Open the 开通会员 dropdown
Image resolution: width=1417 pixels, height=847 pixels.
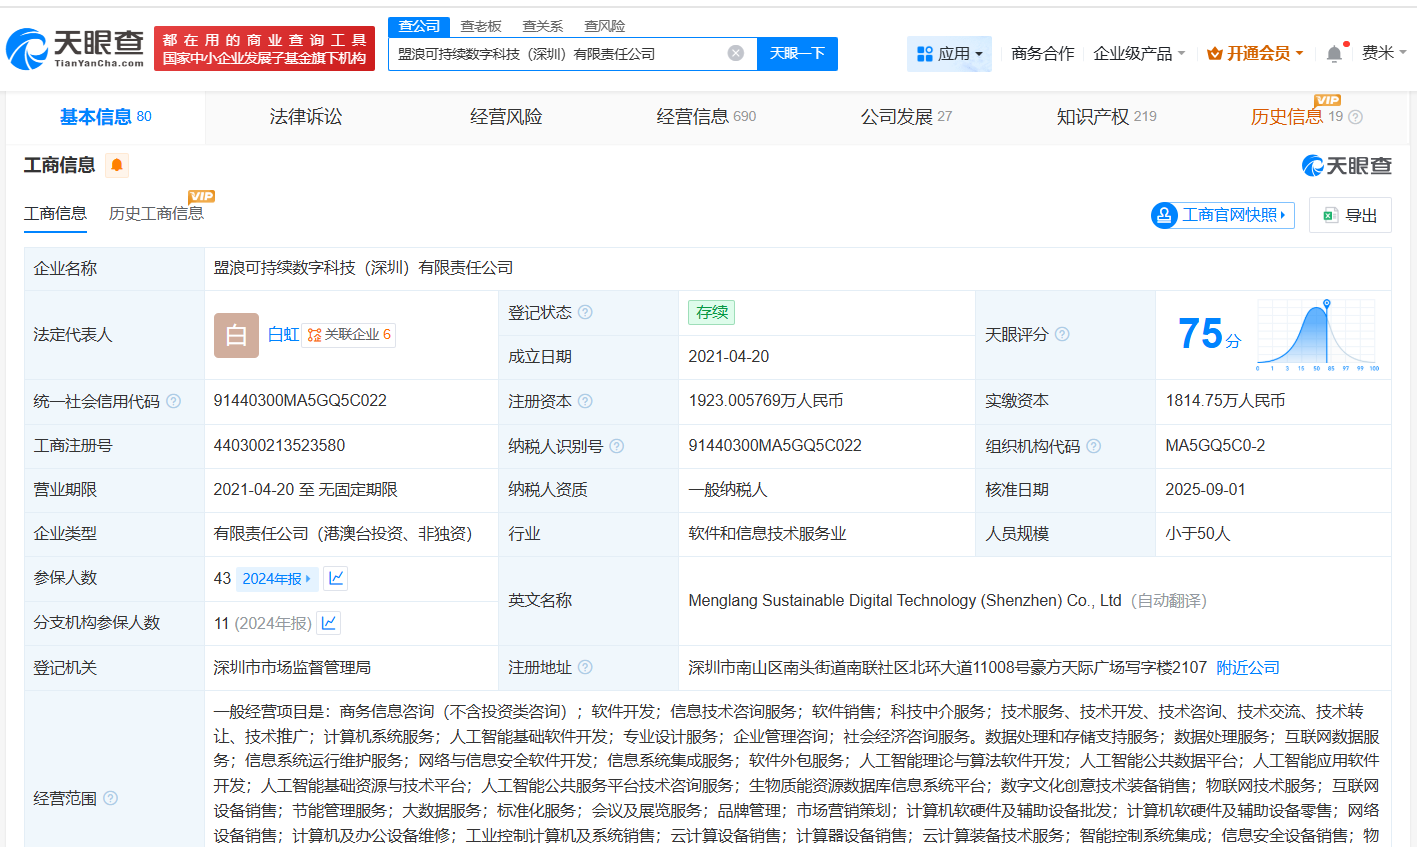1255,54
